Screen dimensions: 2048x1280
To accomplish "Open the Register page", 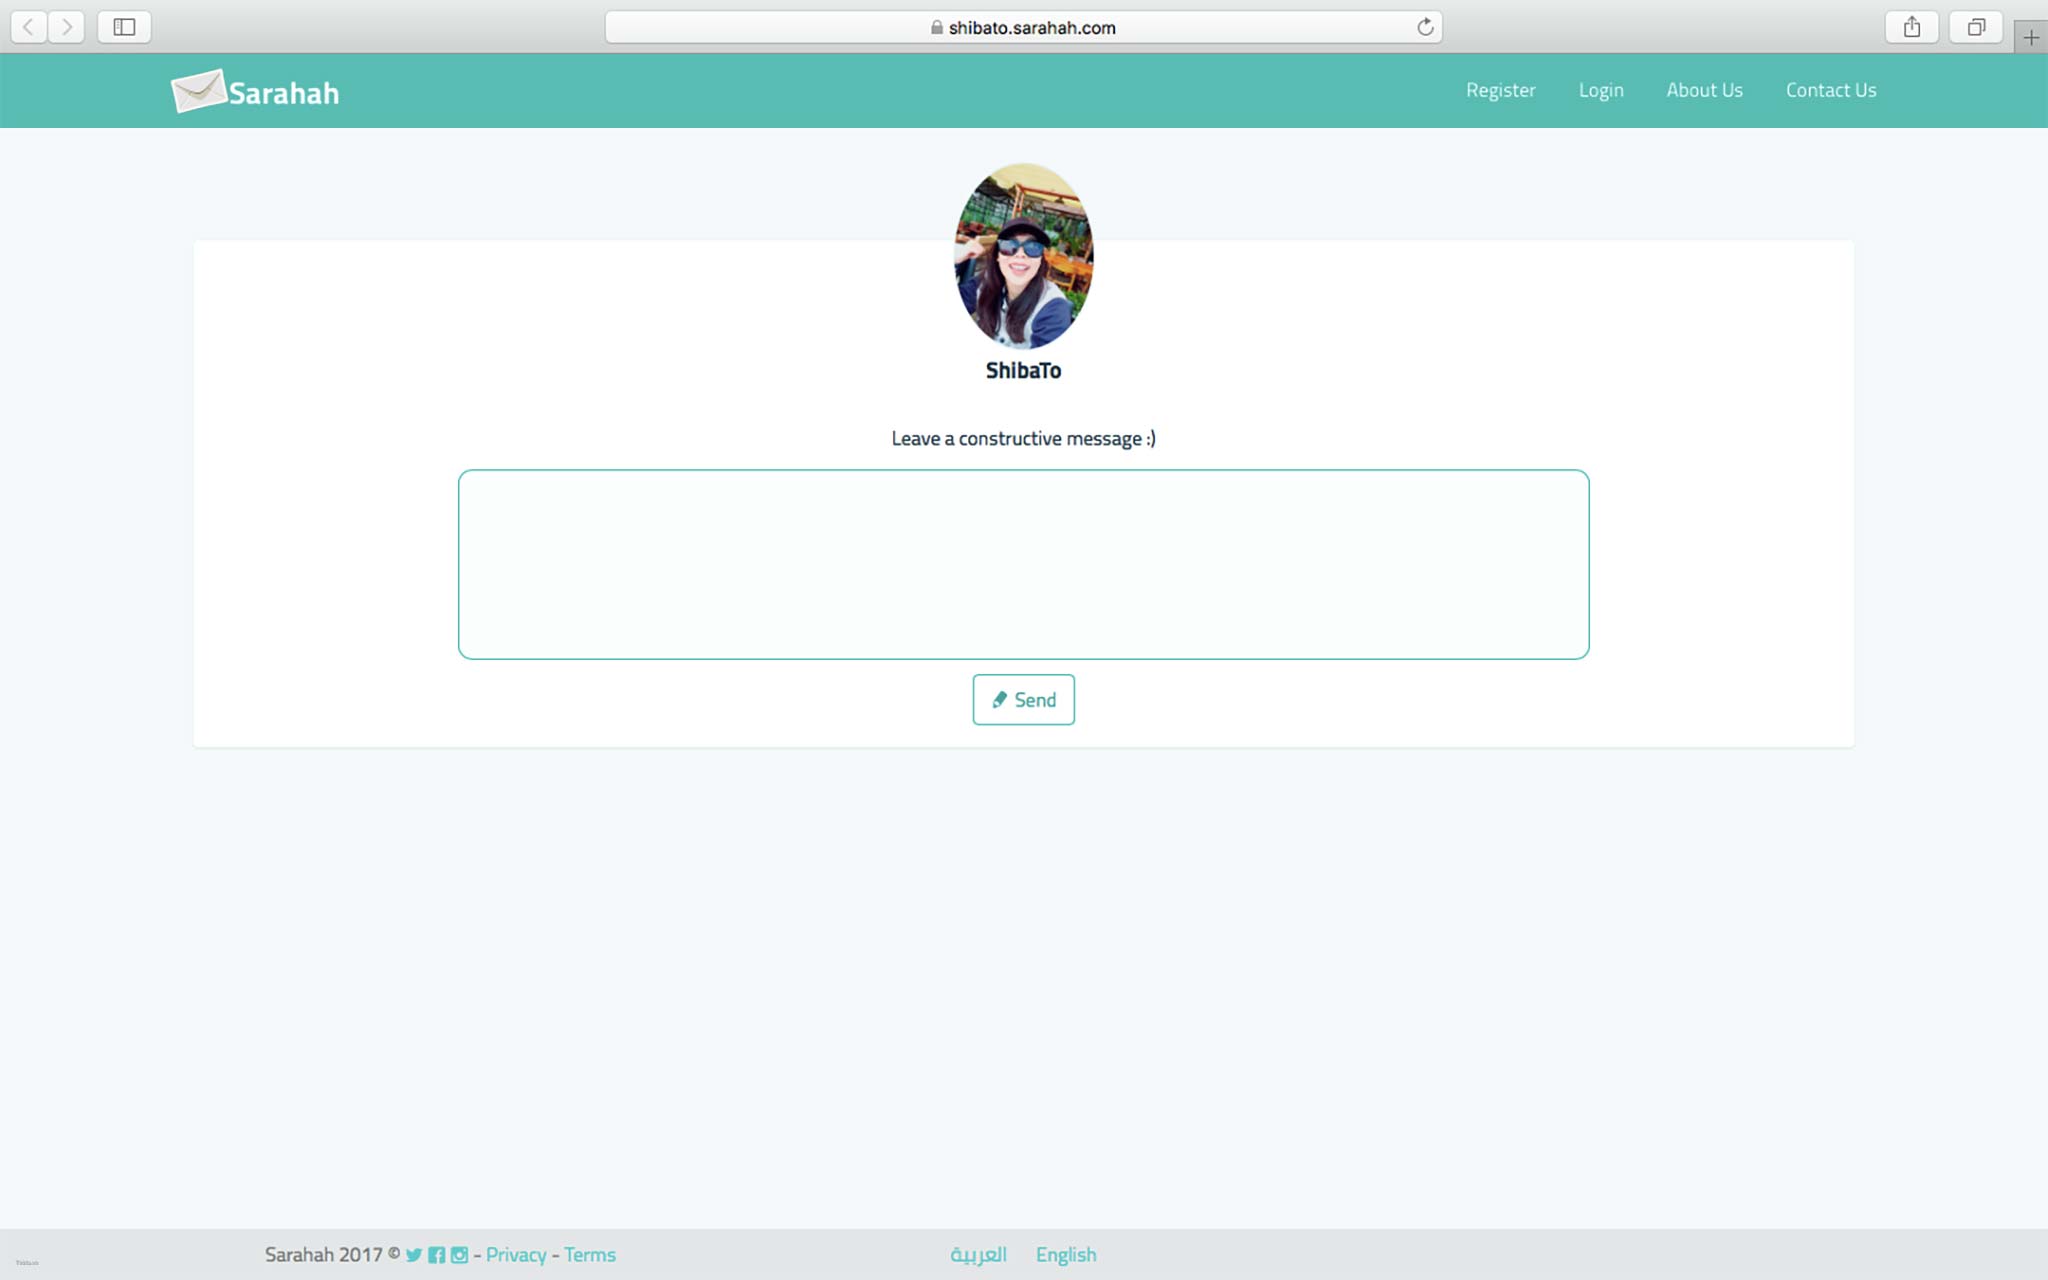I will pyautogui.click(x=1500, y=90).
